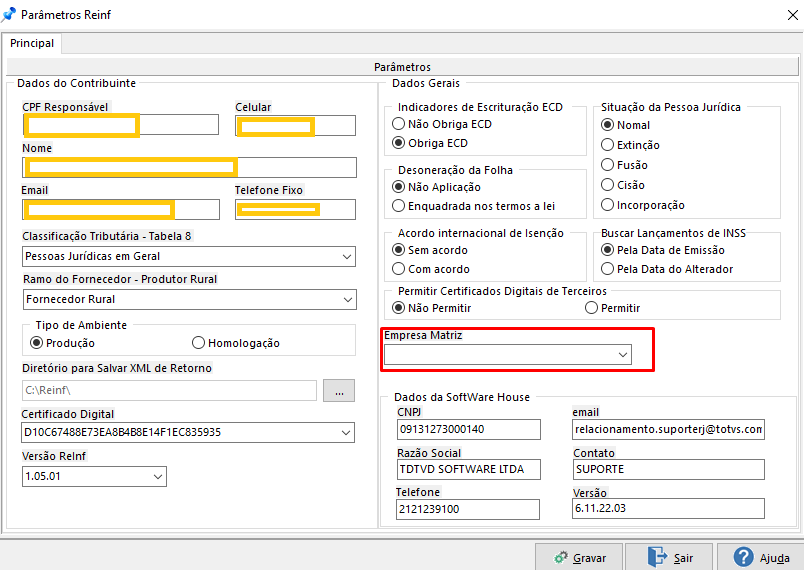
Task: Click Contato field showing SUPORTE
Action: 669,470
